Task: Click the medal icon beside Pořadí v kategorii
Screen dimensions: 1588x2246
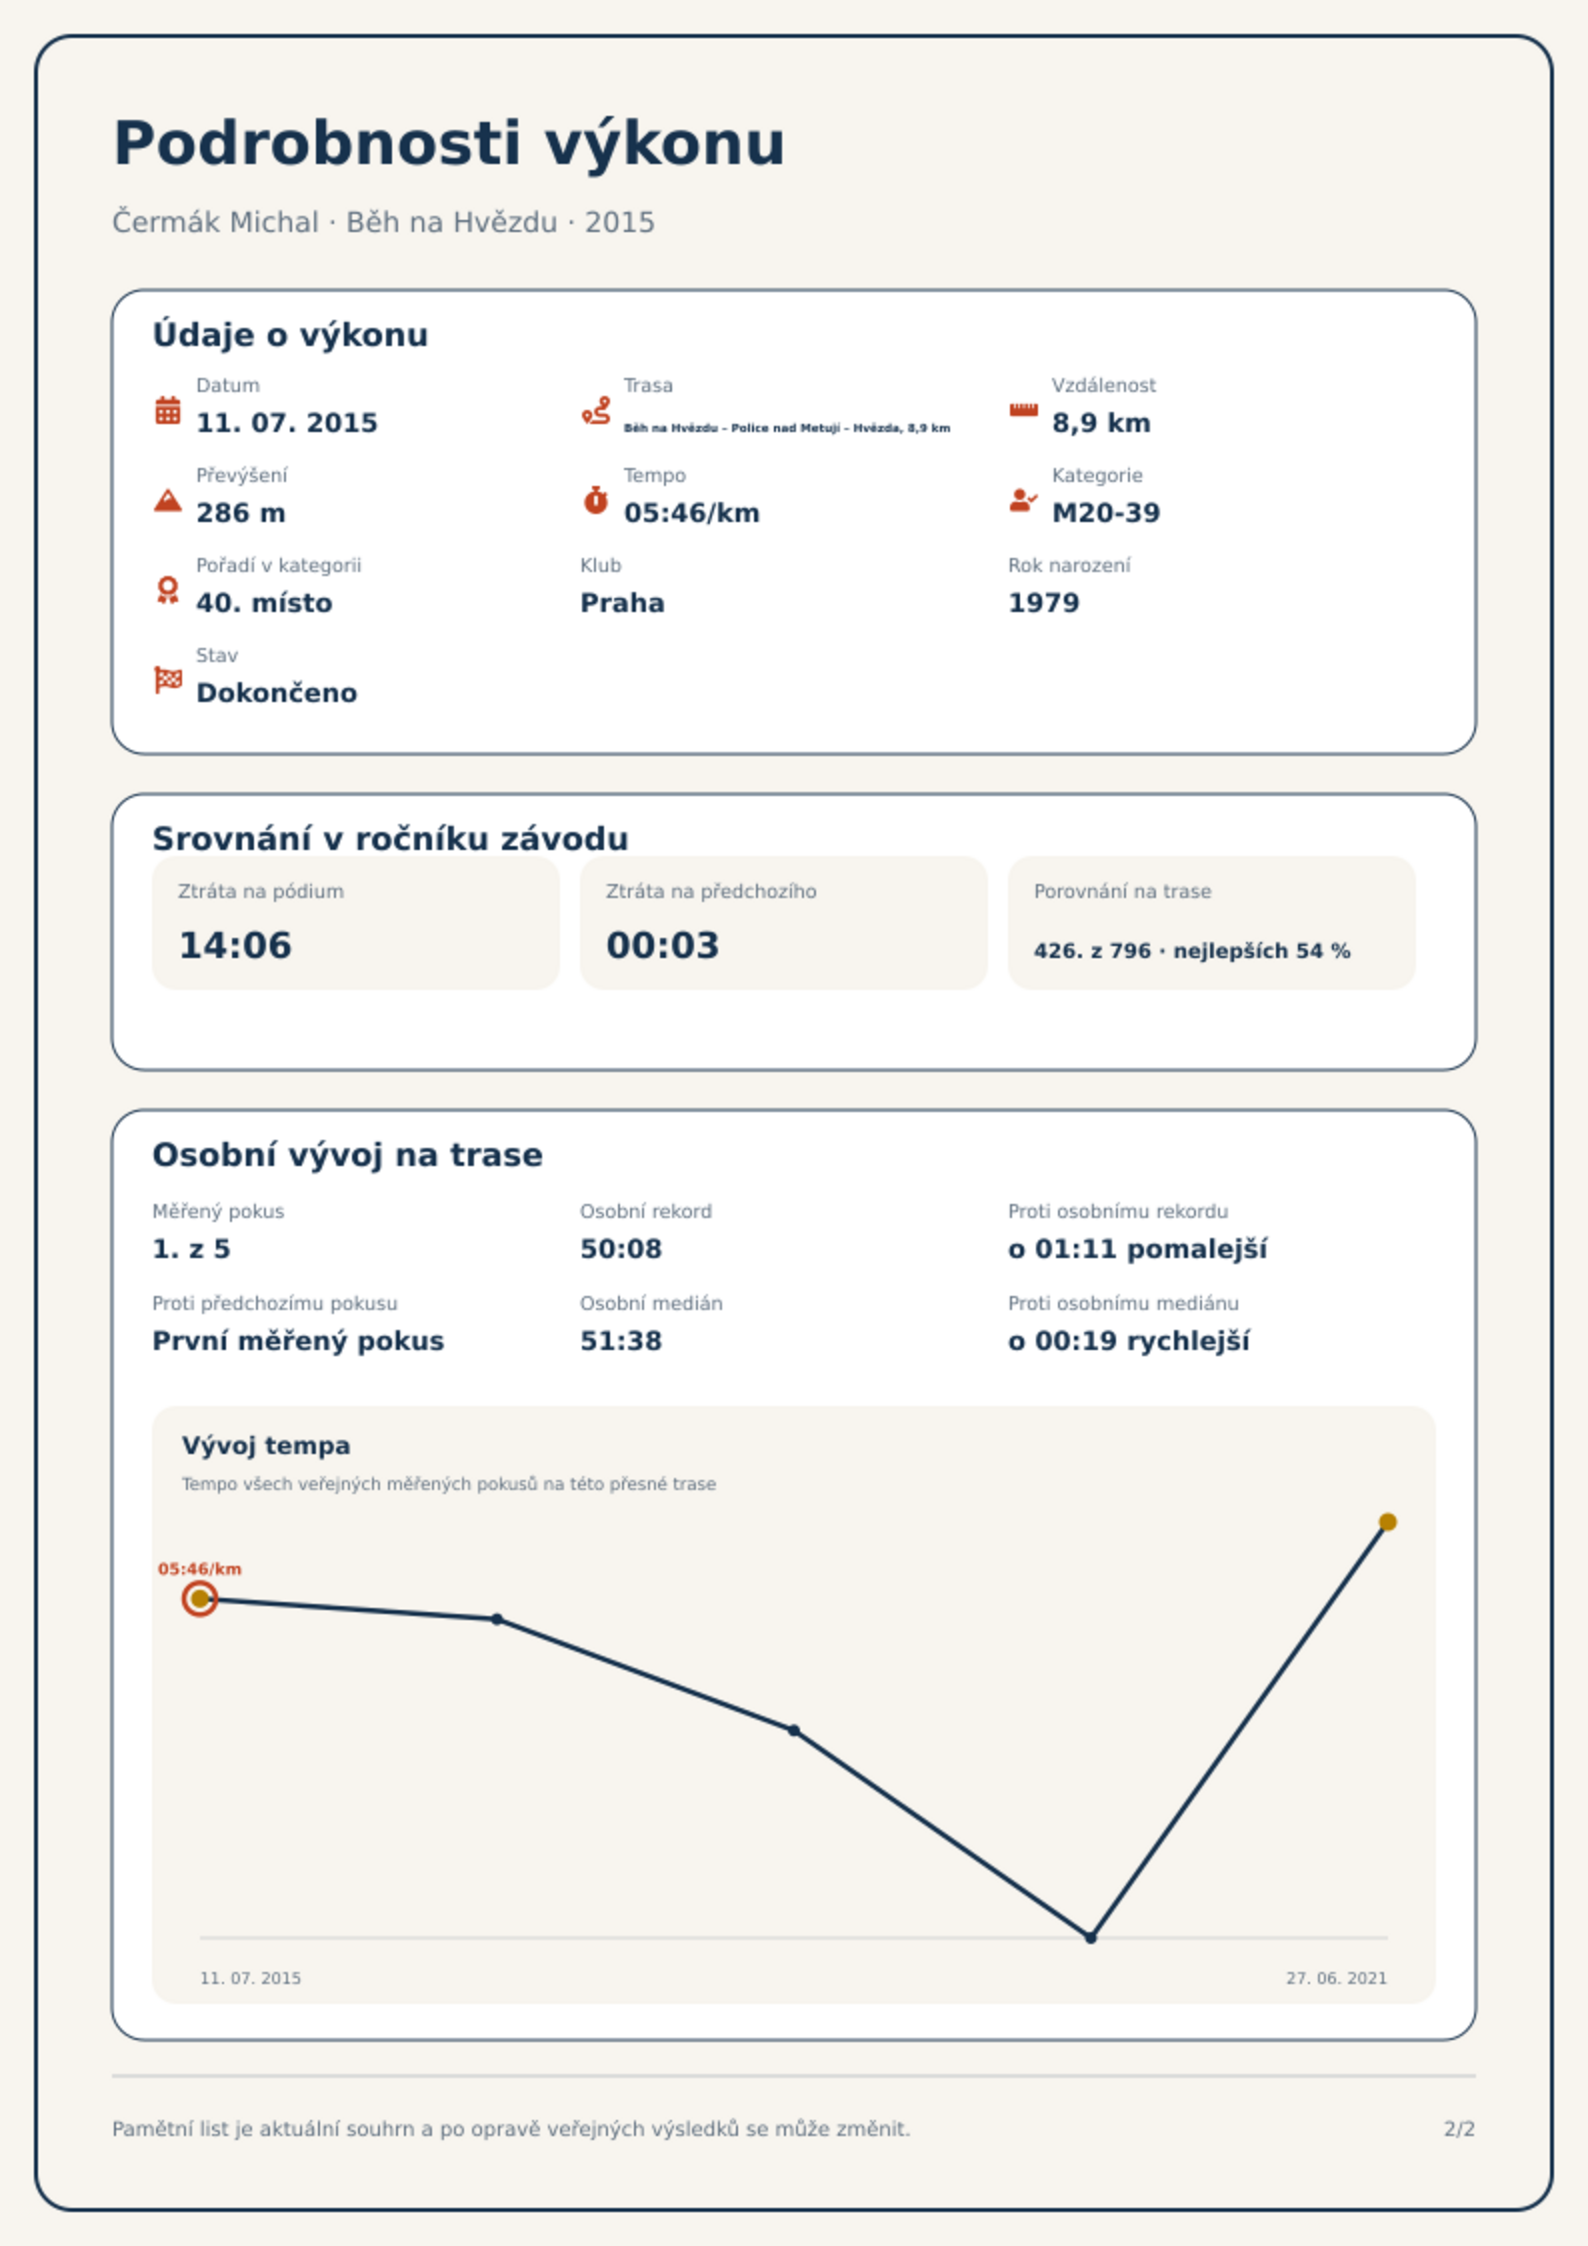Action: pyautogui.click(x=168, y=590)
